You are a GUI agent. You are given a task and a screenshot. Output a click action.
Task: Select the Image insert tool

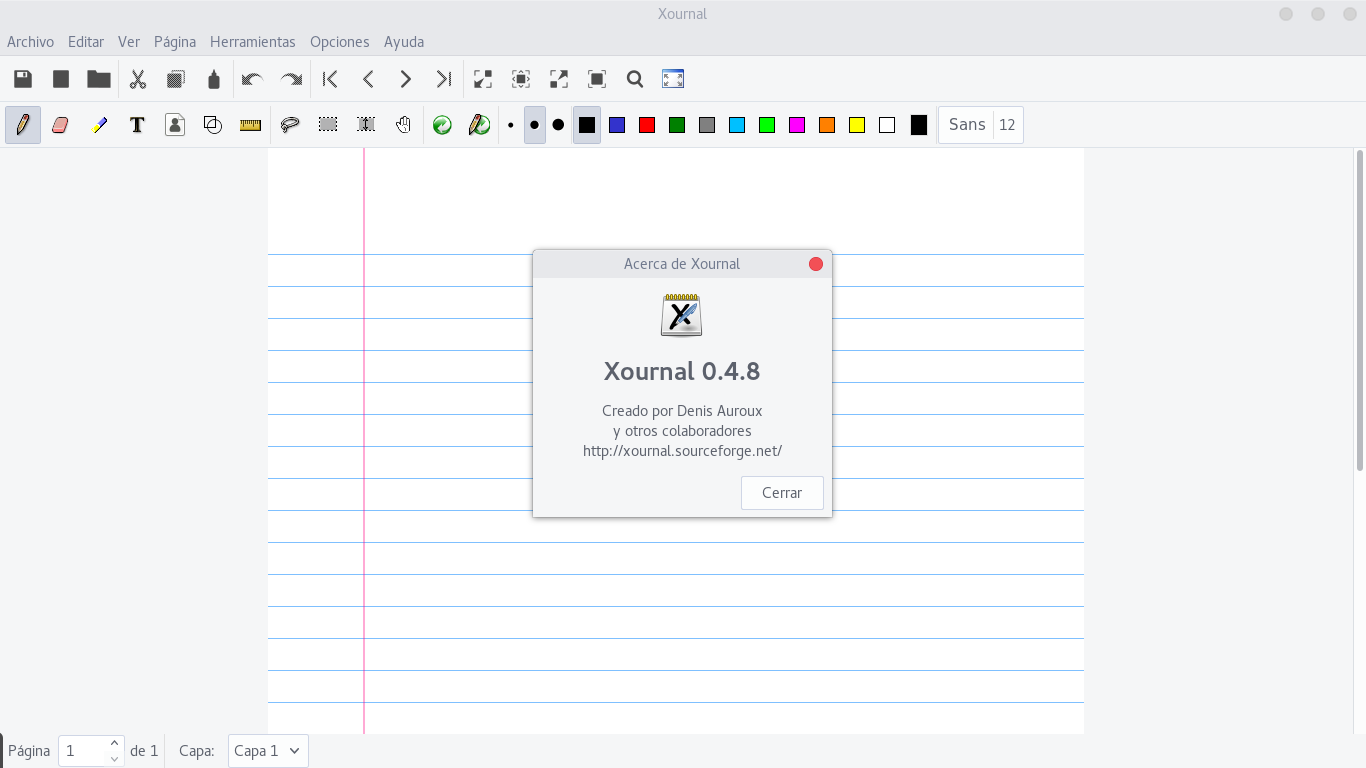175,125
